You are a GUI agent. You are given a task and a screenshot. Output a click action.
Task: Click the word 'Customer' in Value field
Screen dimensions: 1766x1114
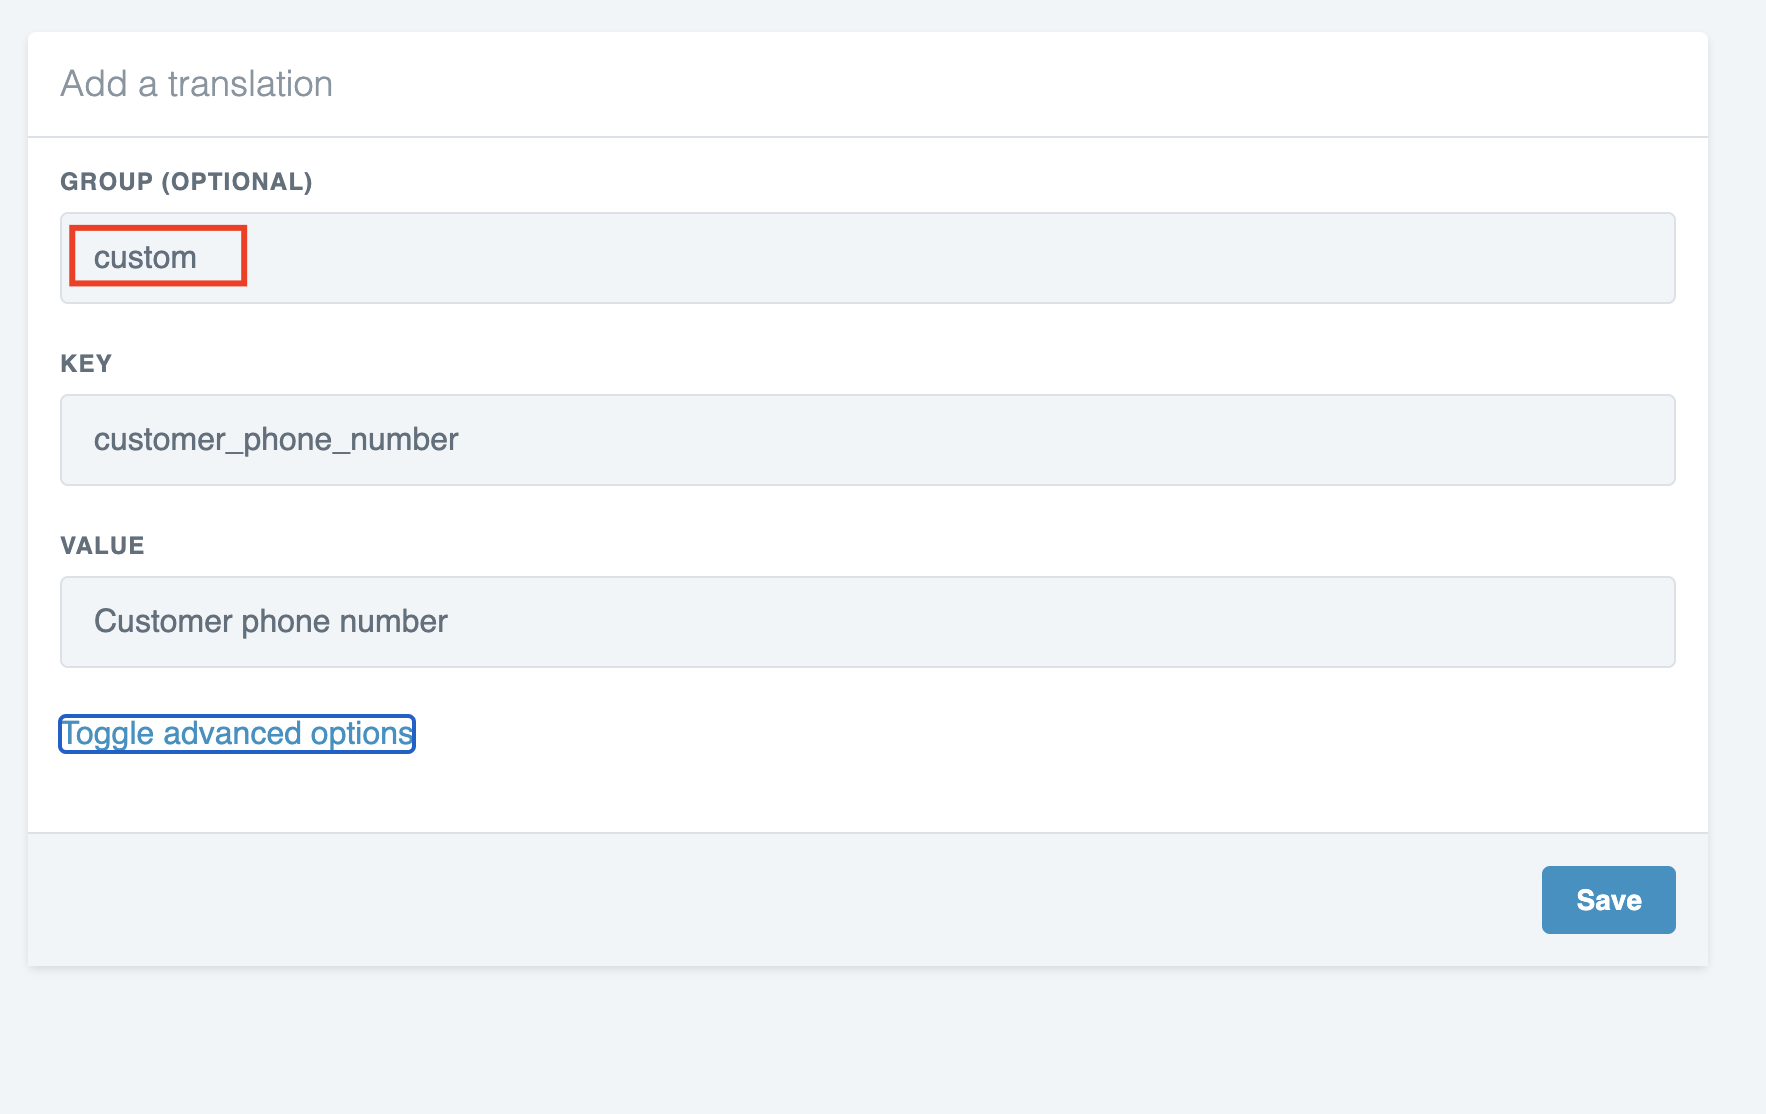163,622
